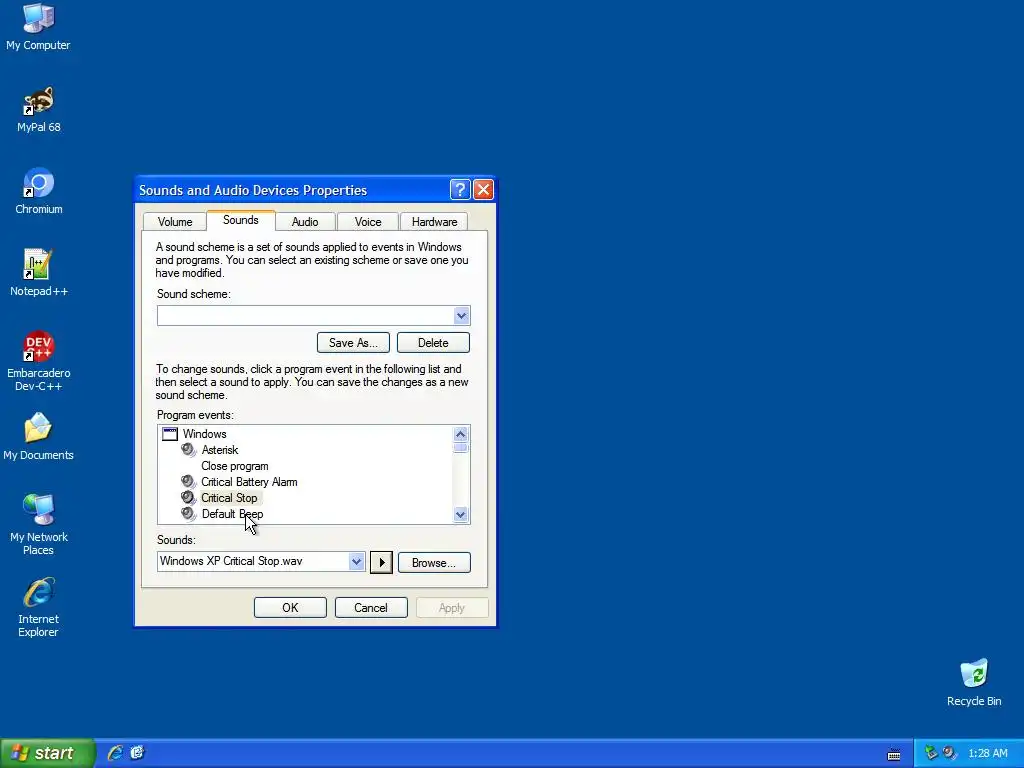
Task: Select Asterisk program event
Action: [220, 450]
